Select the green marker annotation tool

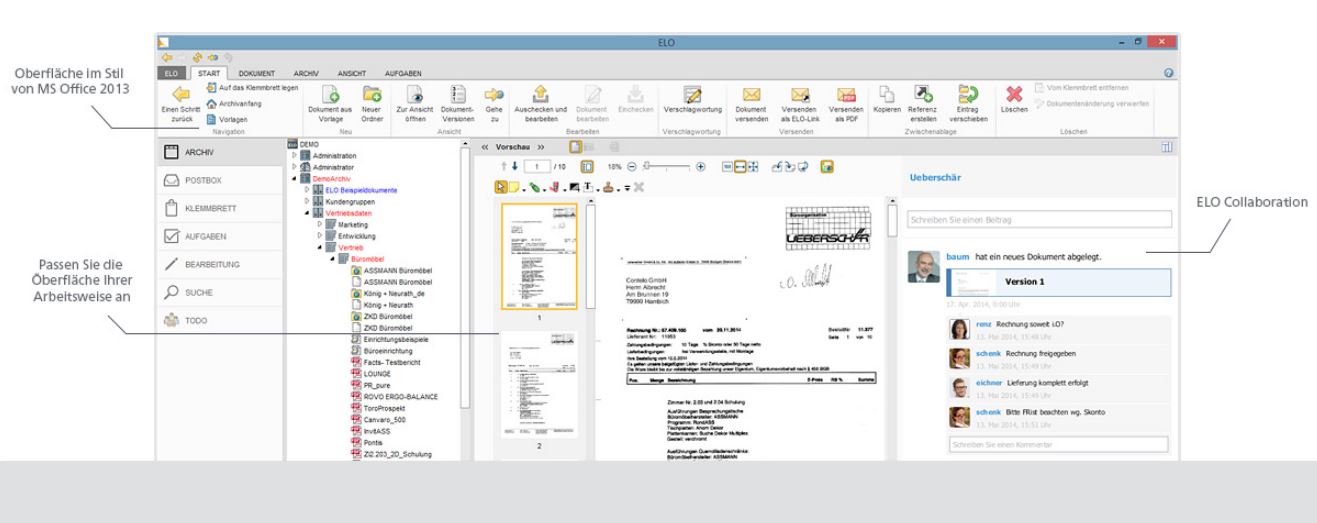coord(536,186)
